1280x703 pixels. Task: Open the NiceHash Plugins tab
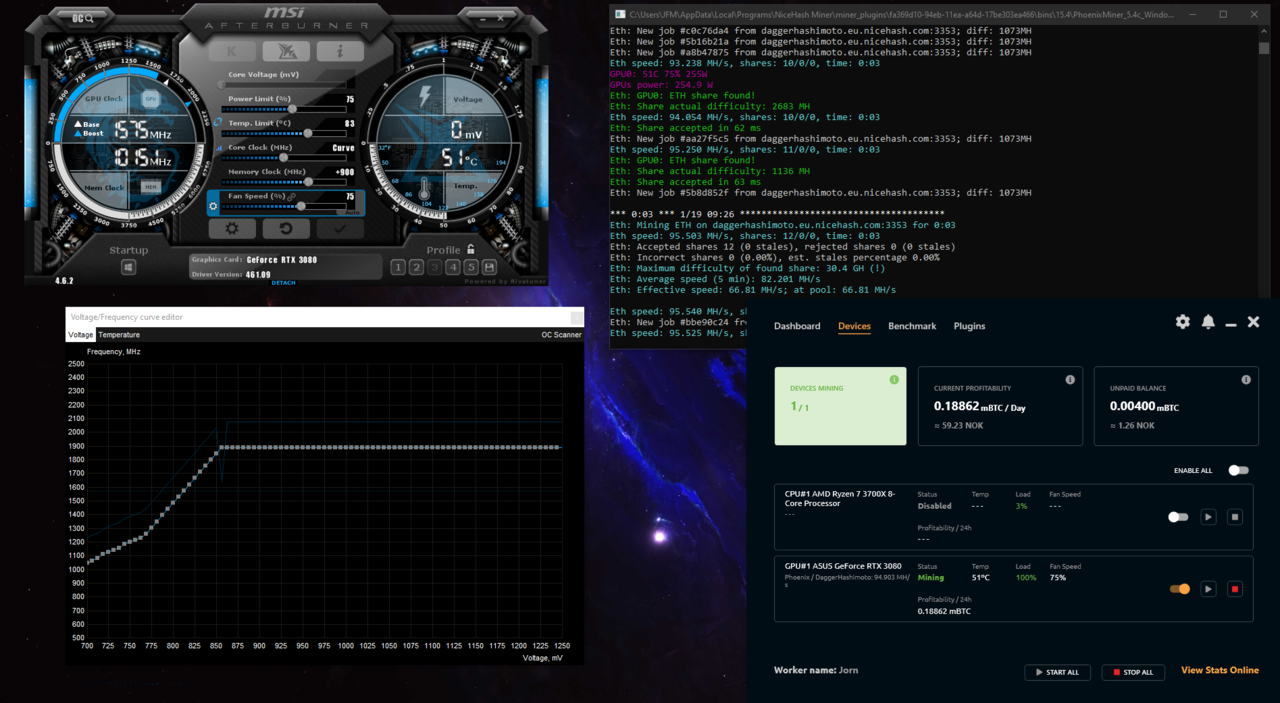[x=969, y=326]
